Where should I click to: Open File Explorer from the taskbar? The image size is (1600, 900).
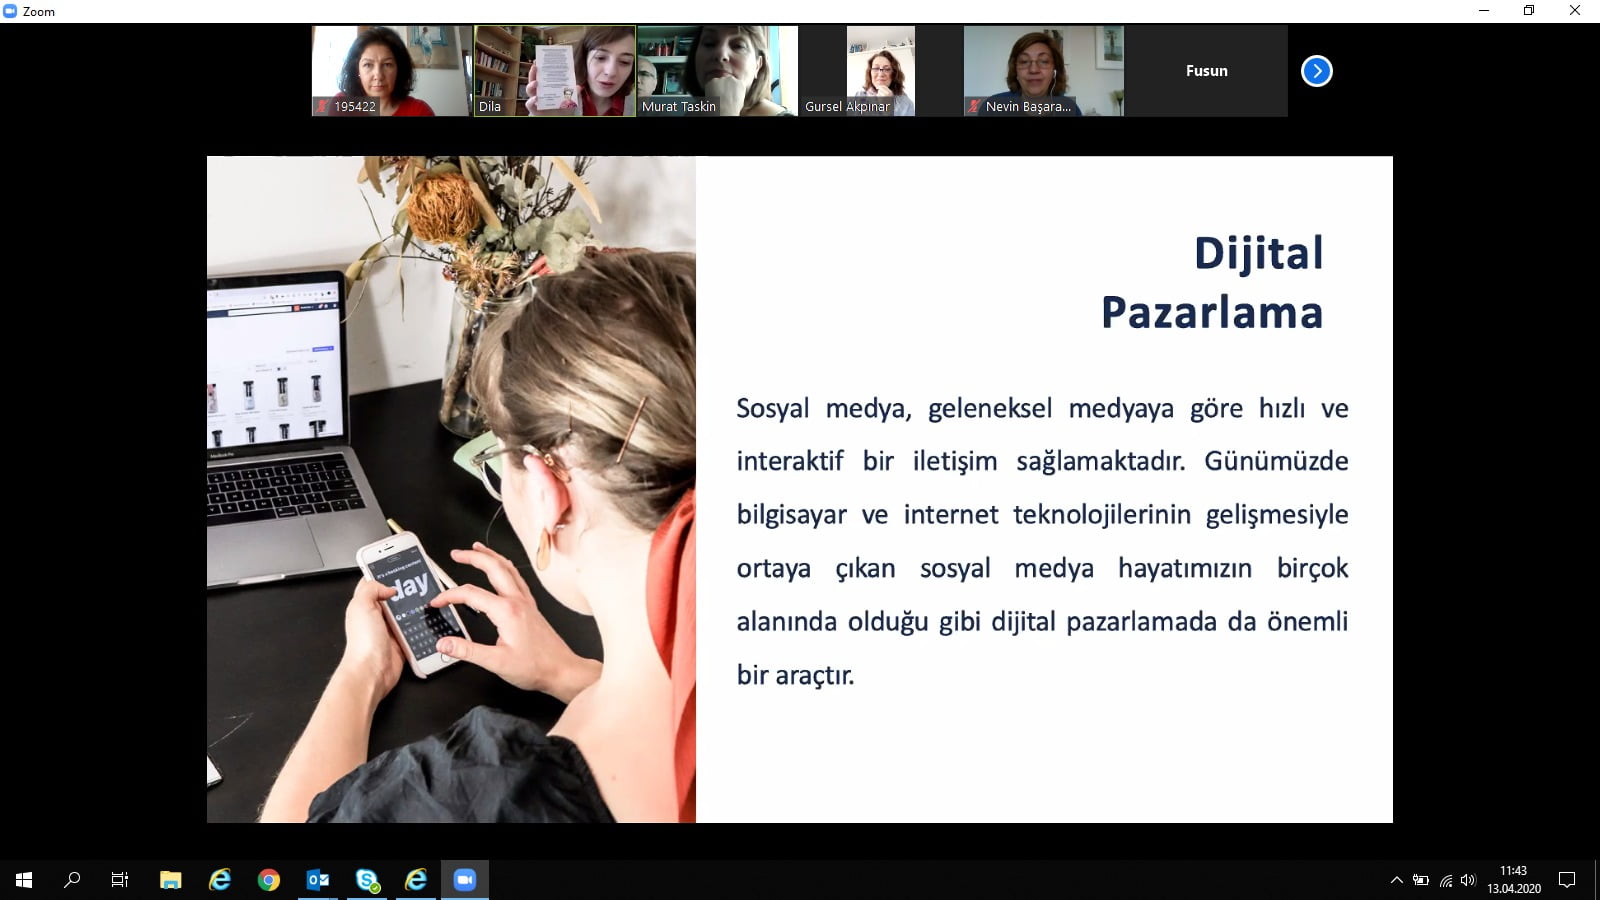point(168,880)
